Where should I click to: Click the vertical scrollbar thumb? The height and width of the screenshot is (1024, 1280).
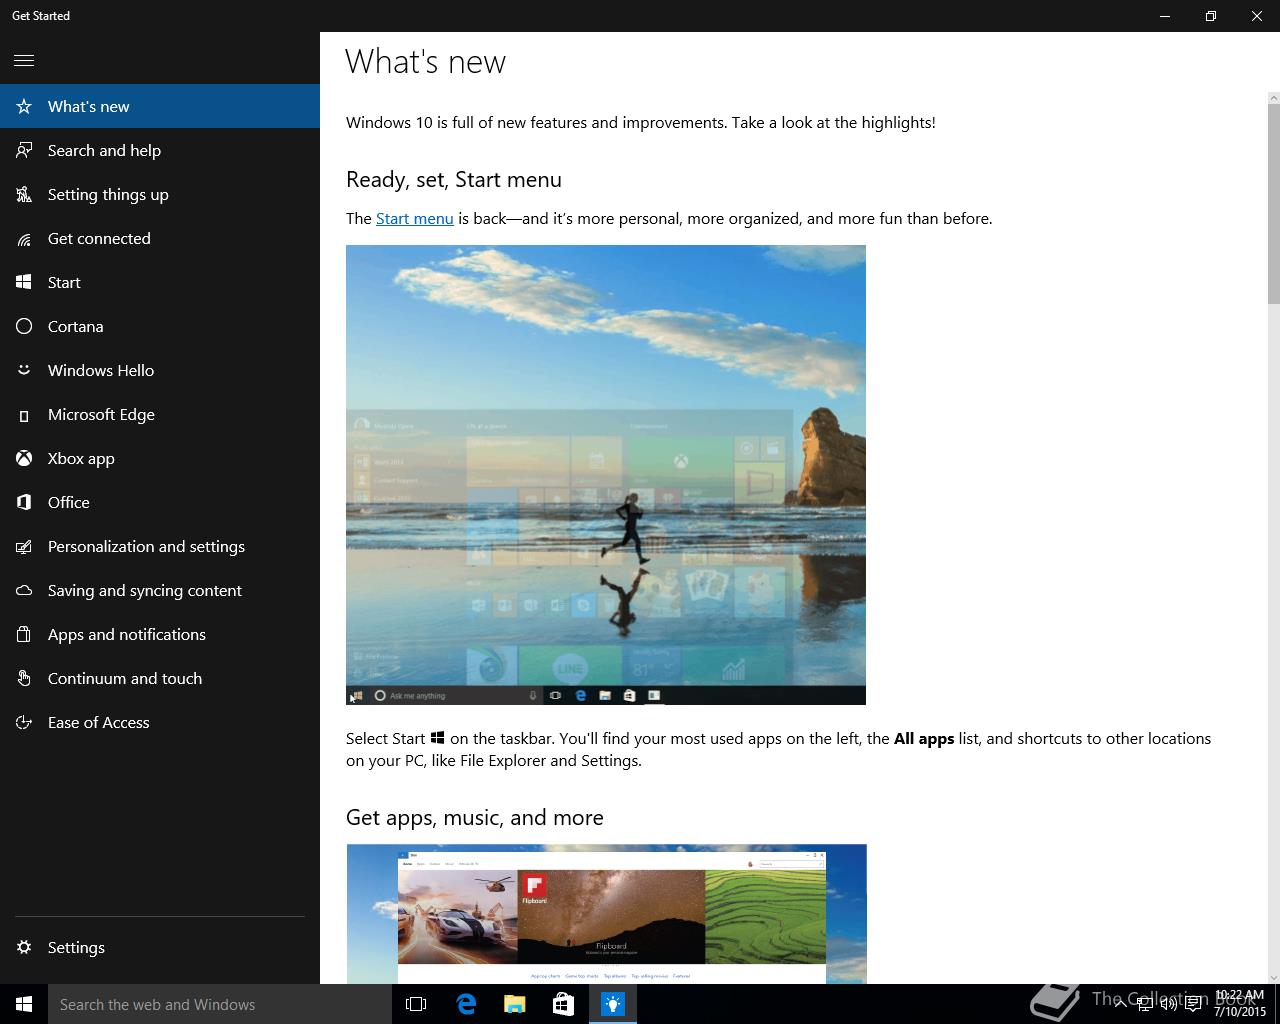click(1273, 203)
